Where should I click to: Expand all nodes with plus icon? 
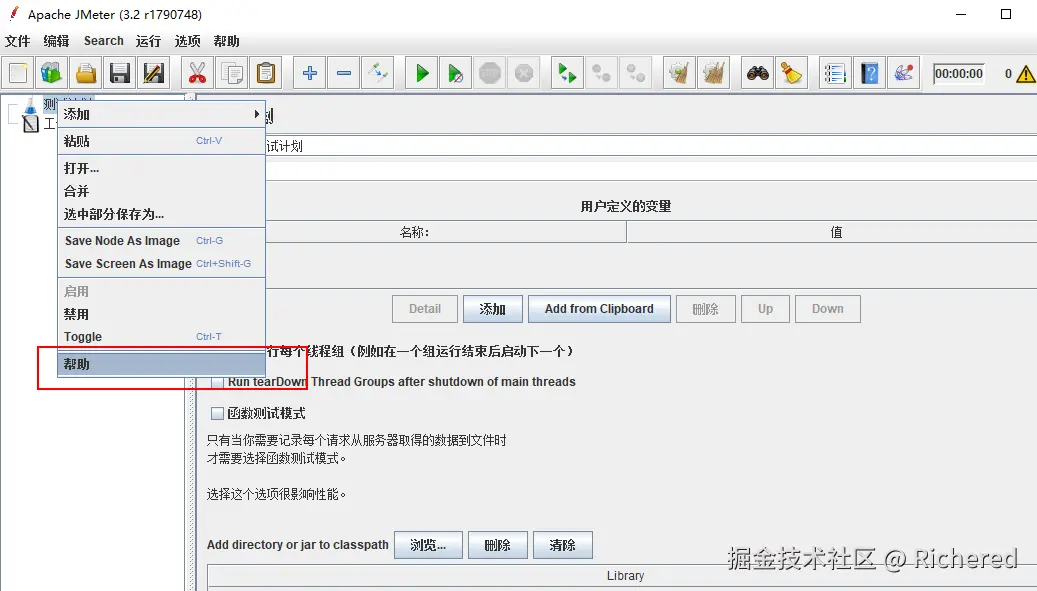point(310,73)
